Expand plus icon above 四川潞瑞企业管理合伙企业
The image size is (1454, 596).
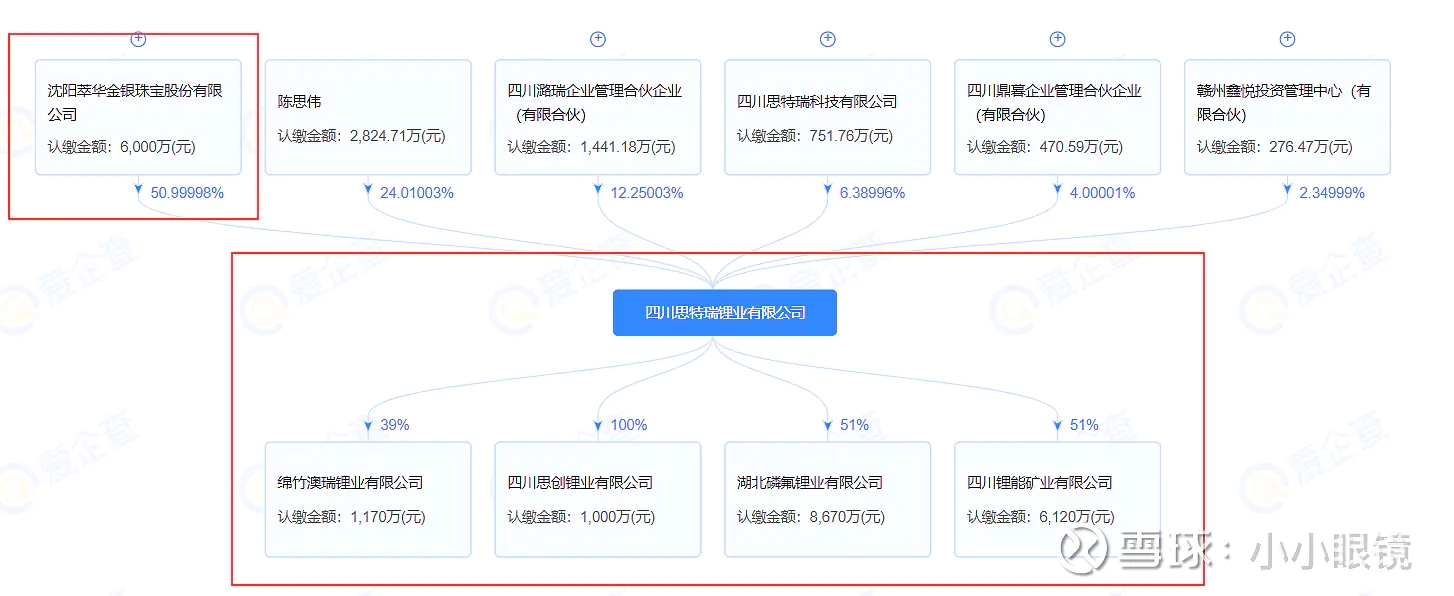597,39
